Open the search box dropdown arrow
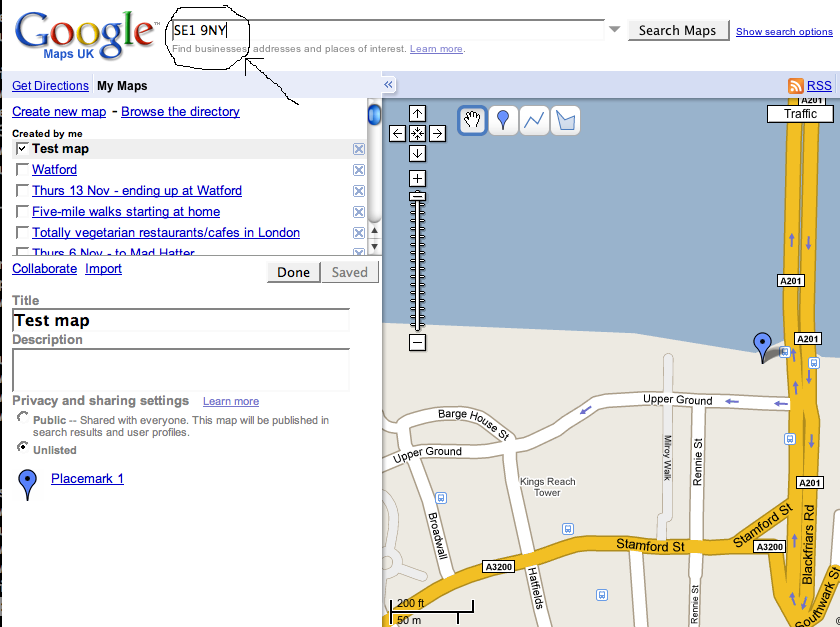Image resolution: width=840 pixels, height=627 pixels. (614, 30)
